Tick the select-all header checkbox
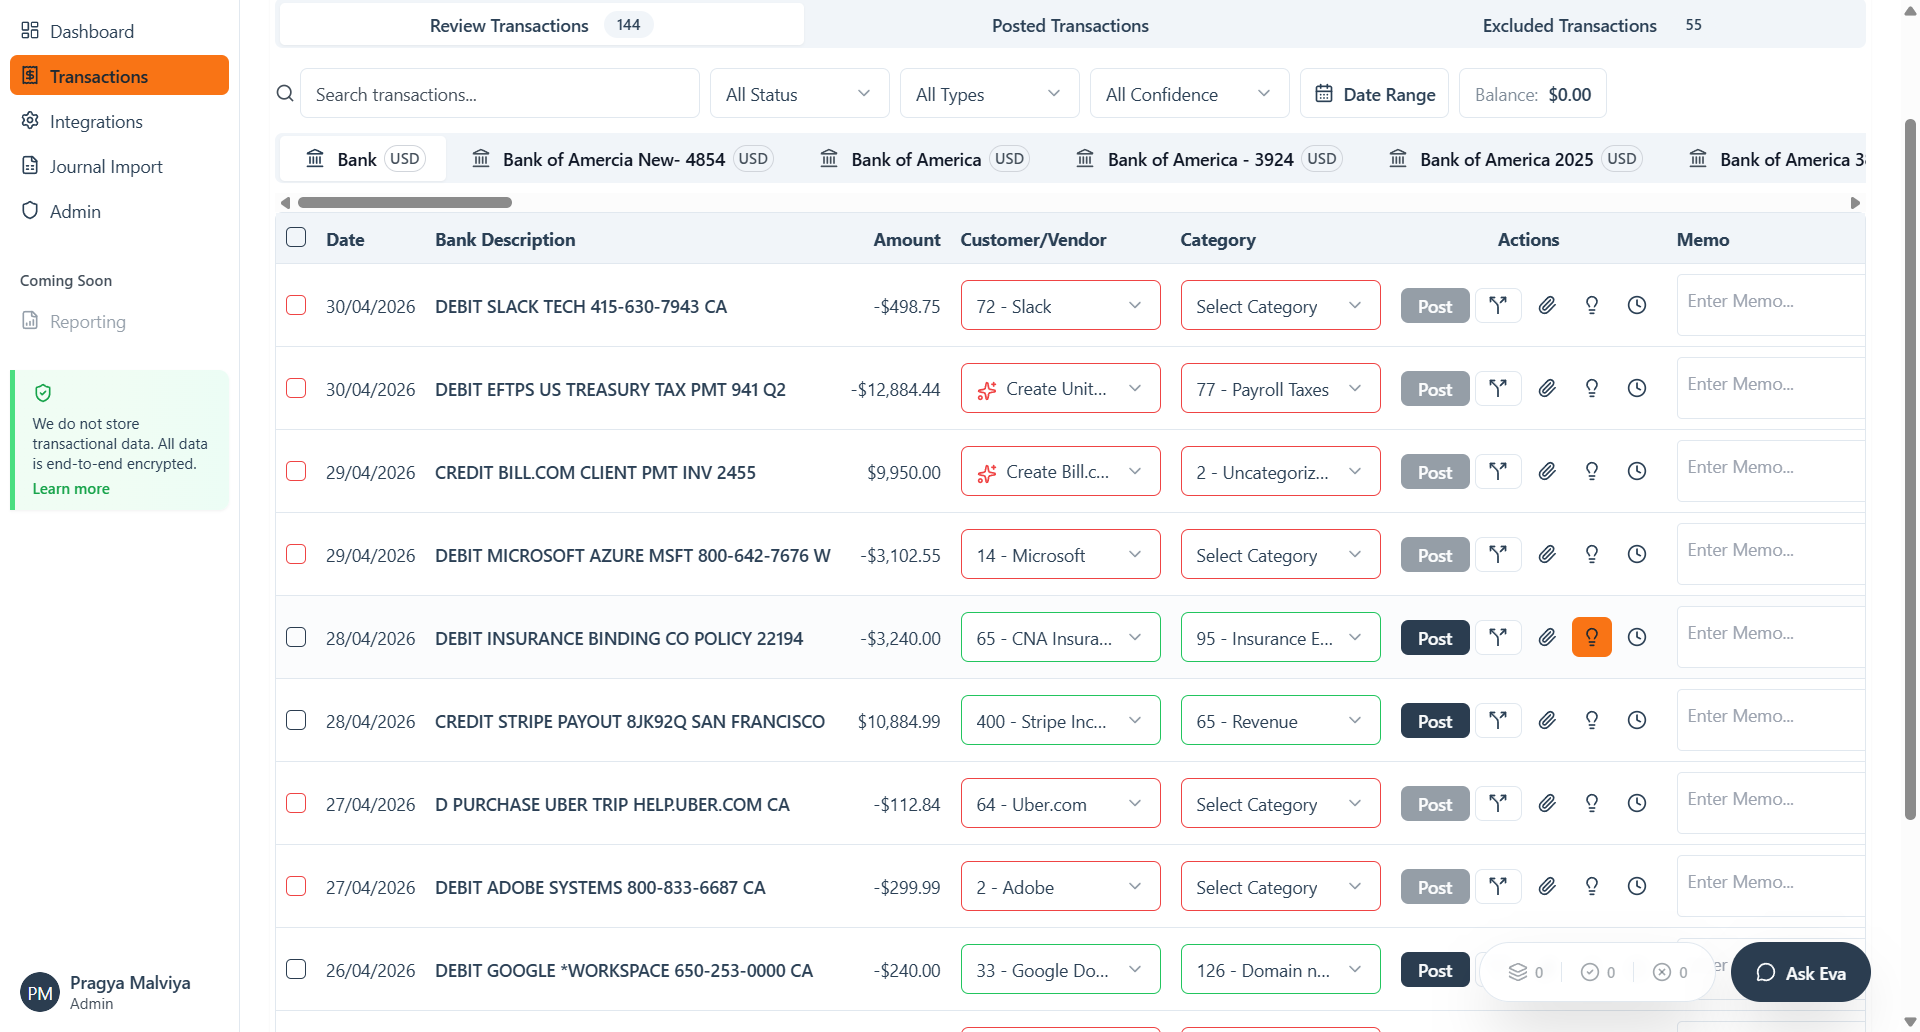This screenshot has width=1920, height=1032. (x=296, y=238)
